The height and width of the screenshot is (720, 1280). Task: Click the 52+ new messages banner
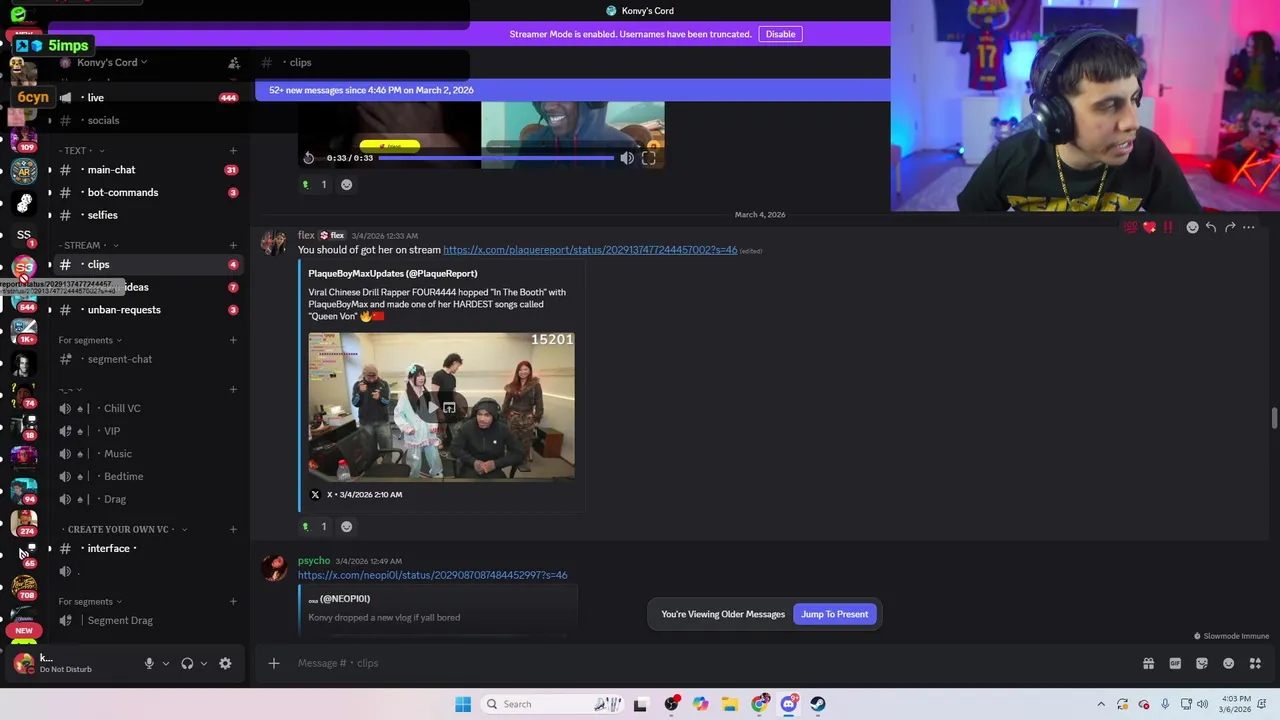point(573,90)
